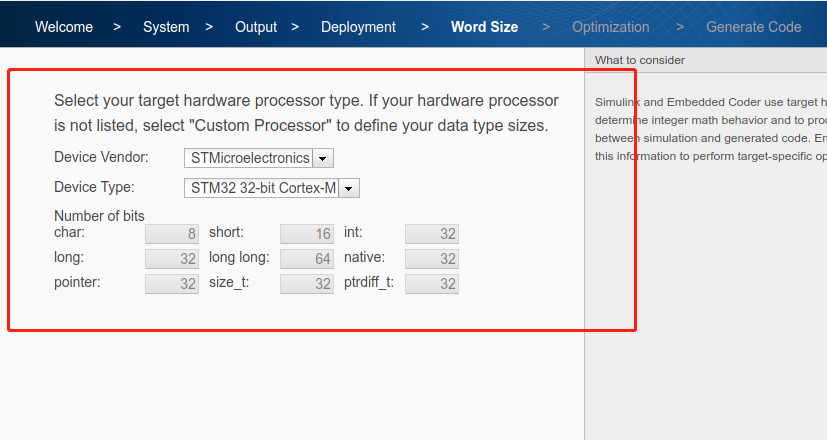Go to the Welcome step
The height and width of the screenshot is (440, 827).
pyautogui.click(x=66, y=27)
